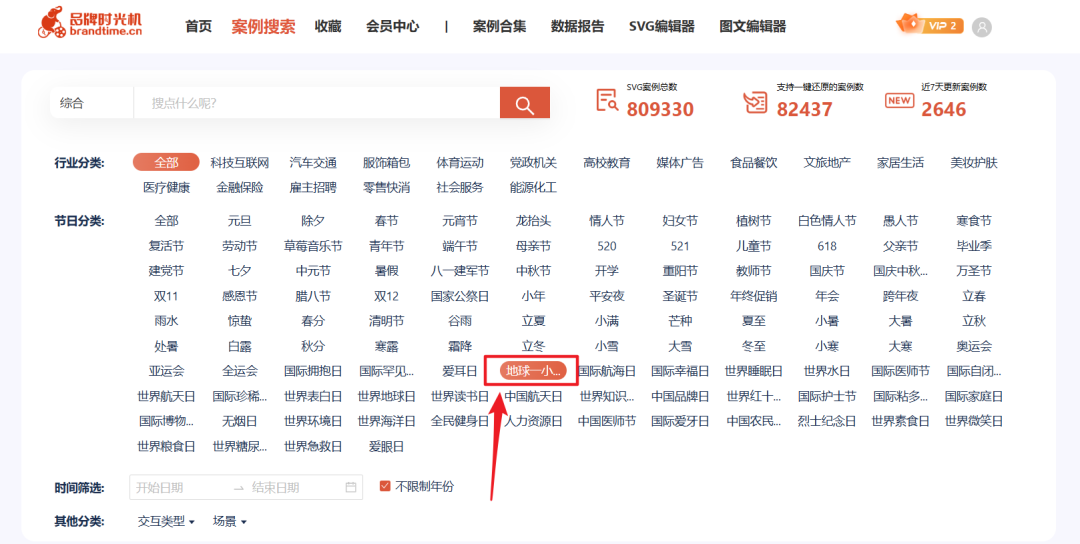Select 全部 in holiday category
The height and width of the screenshot is (544, 1080).
pos(166,221)
